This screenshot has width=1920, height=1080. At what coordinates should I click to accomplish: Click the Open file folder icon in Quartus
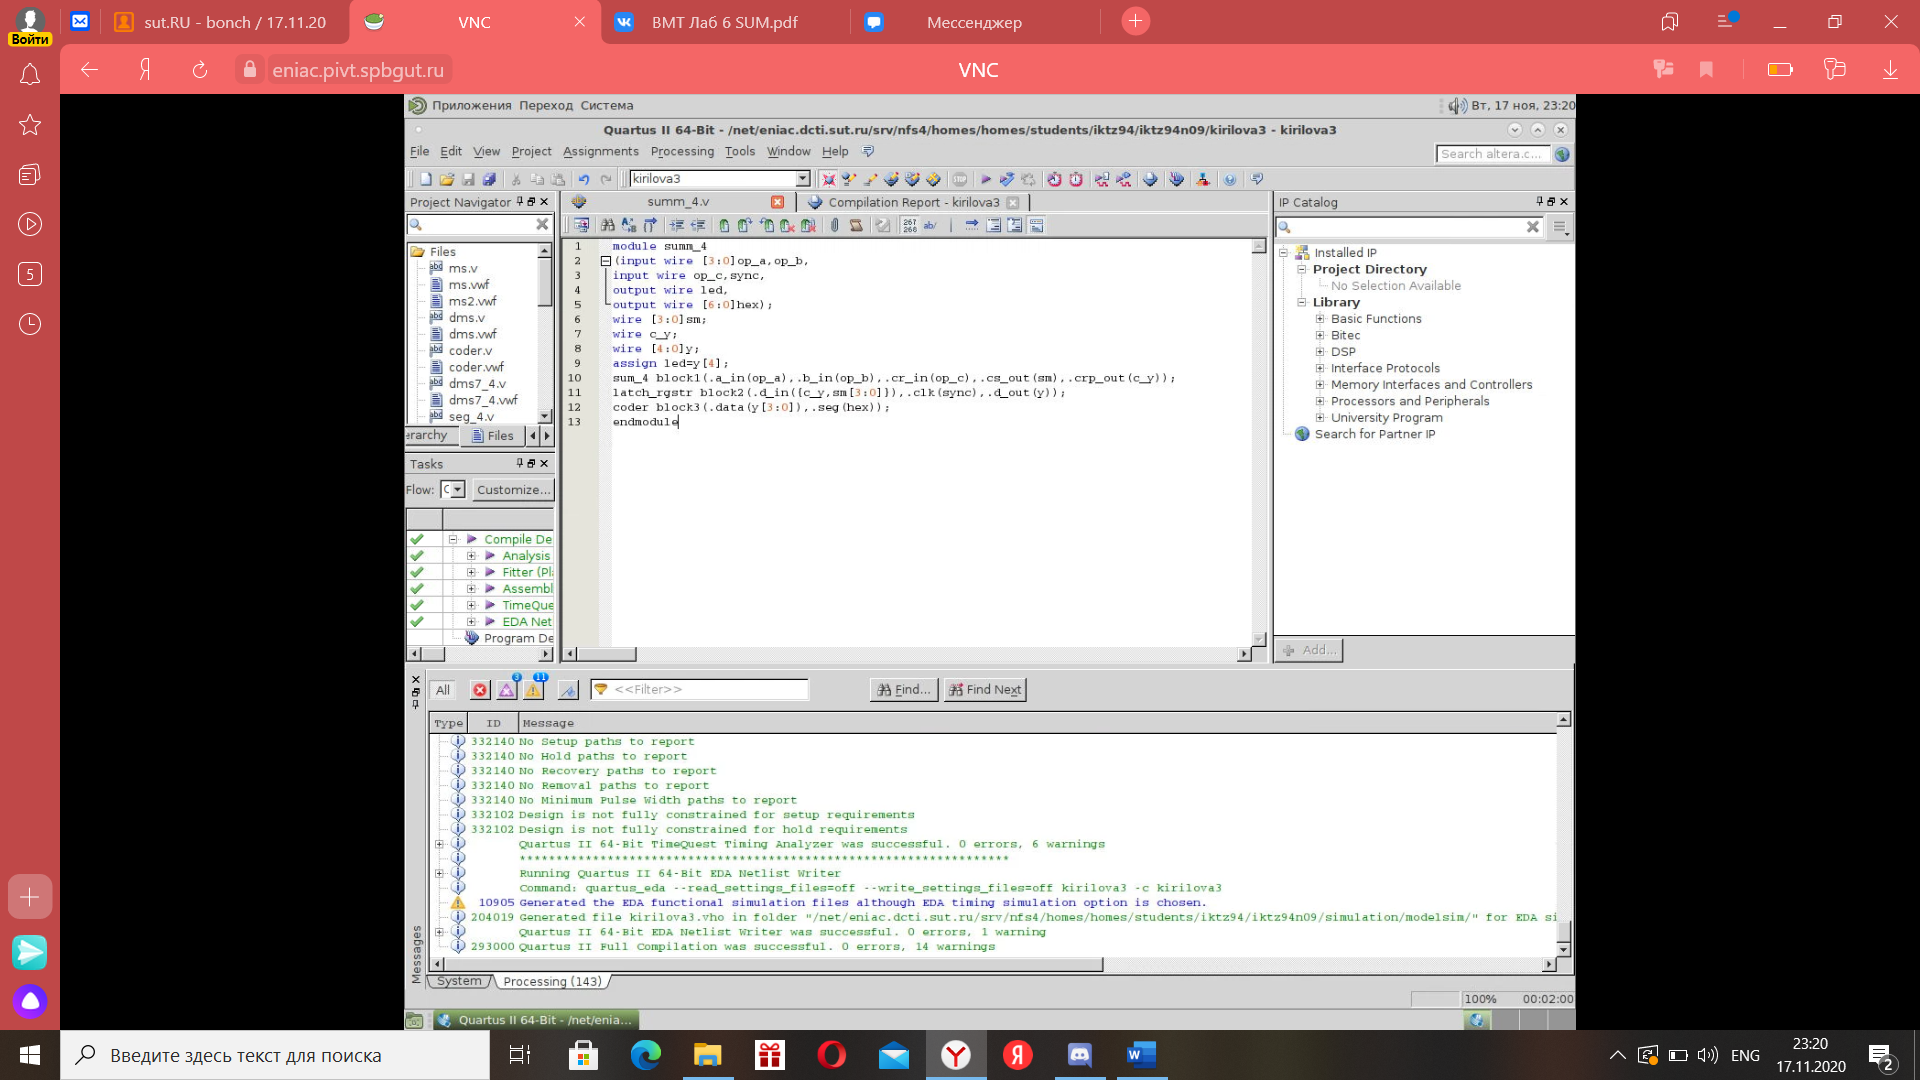click(447, 179)
